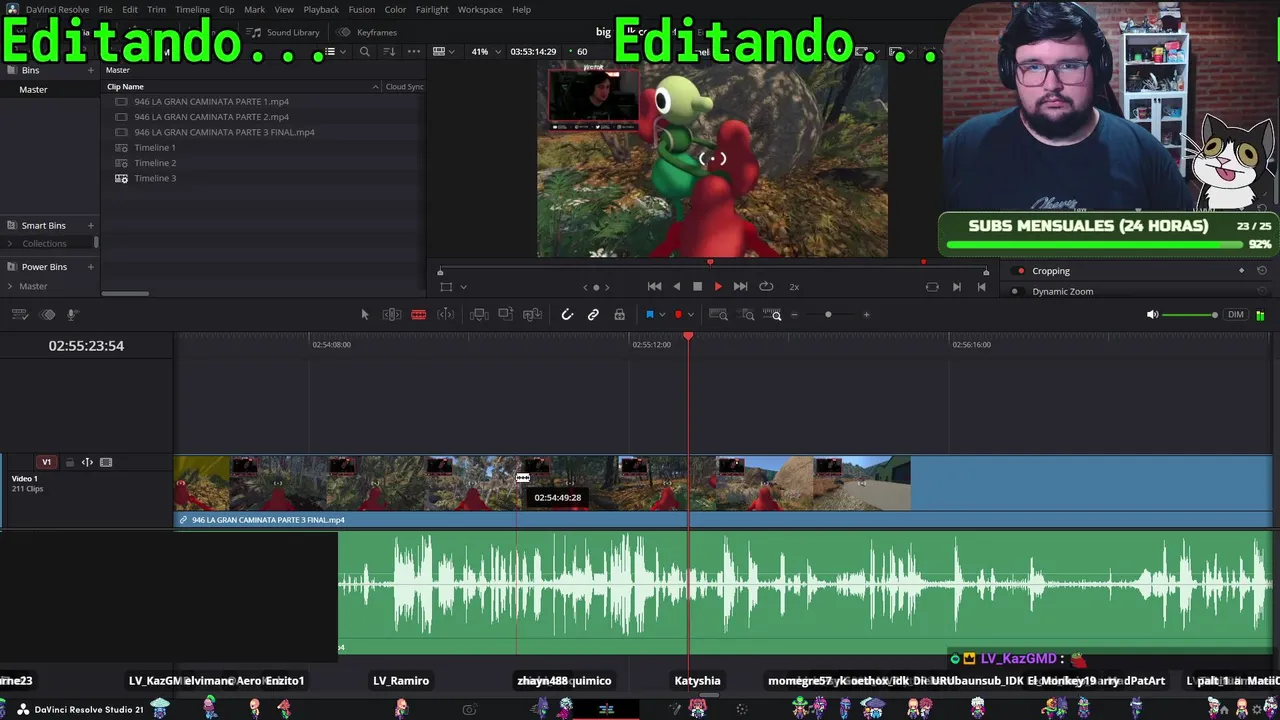Adjust the timeline zoom slider handle
This screenshot has height=720, width=1280.
tap(828, 315)
